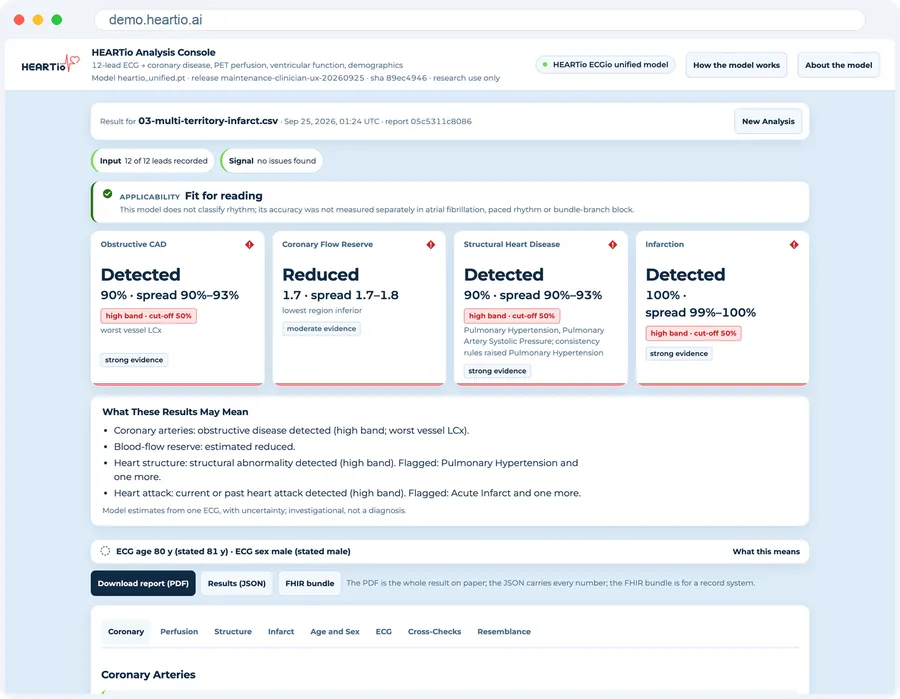Click the red alert icon on Obstructive CAD card
Viewport: 900px width, 699px height.
coord(249,244)
